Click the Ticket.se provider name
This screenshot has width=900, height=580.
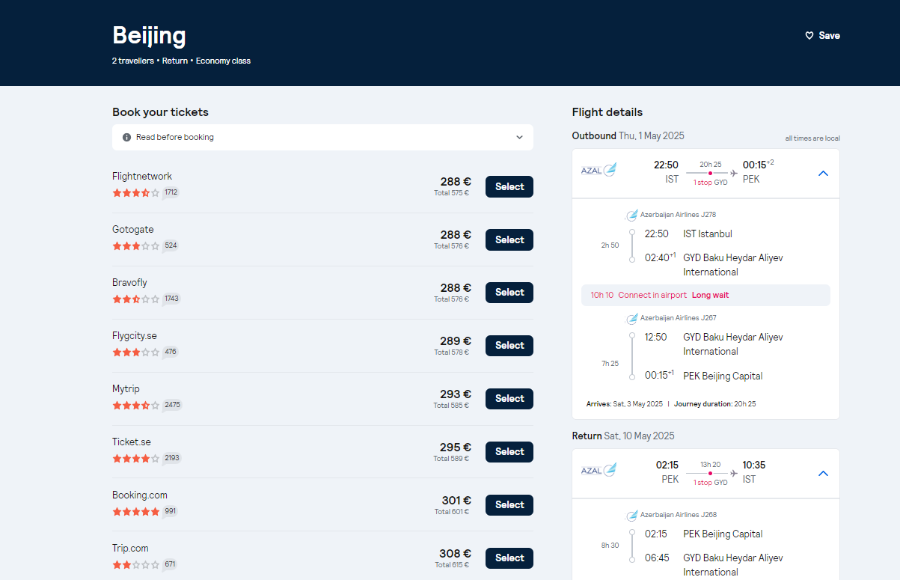(131, 442)
